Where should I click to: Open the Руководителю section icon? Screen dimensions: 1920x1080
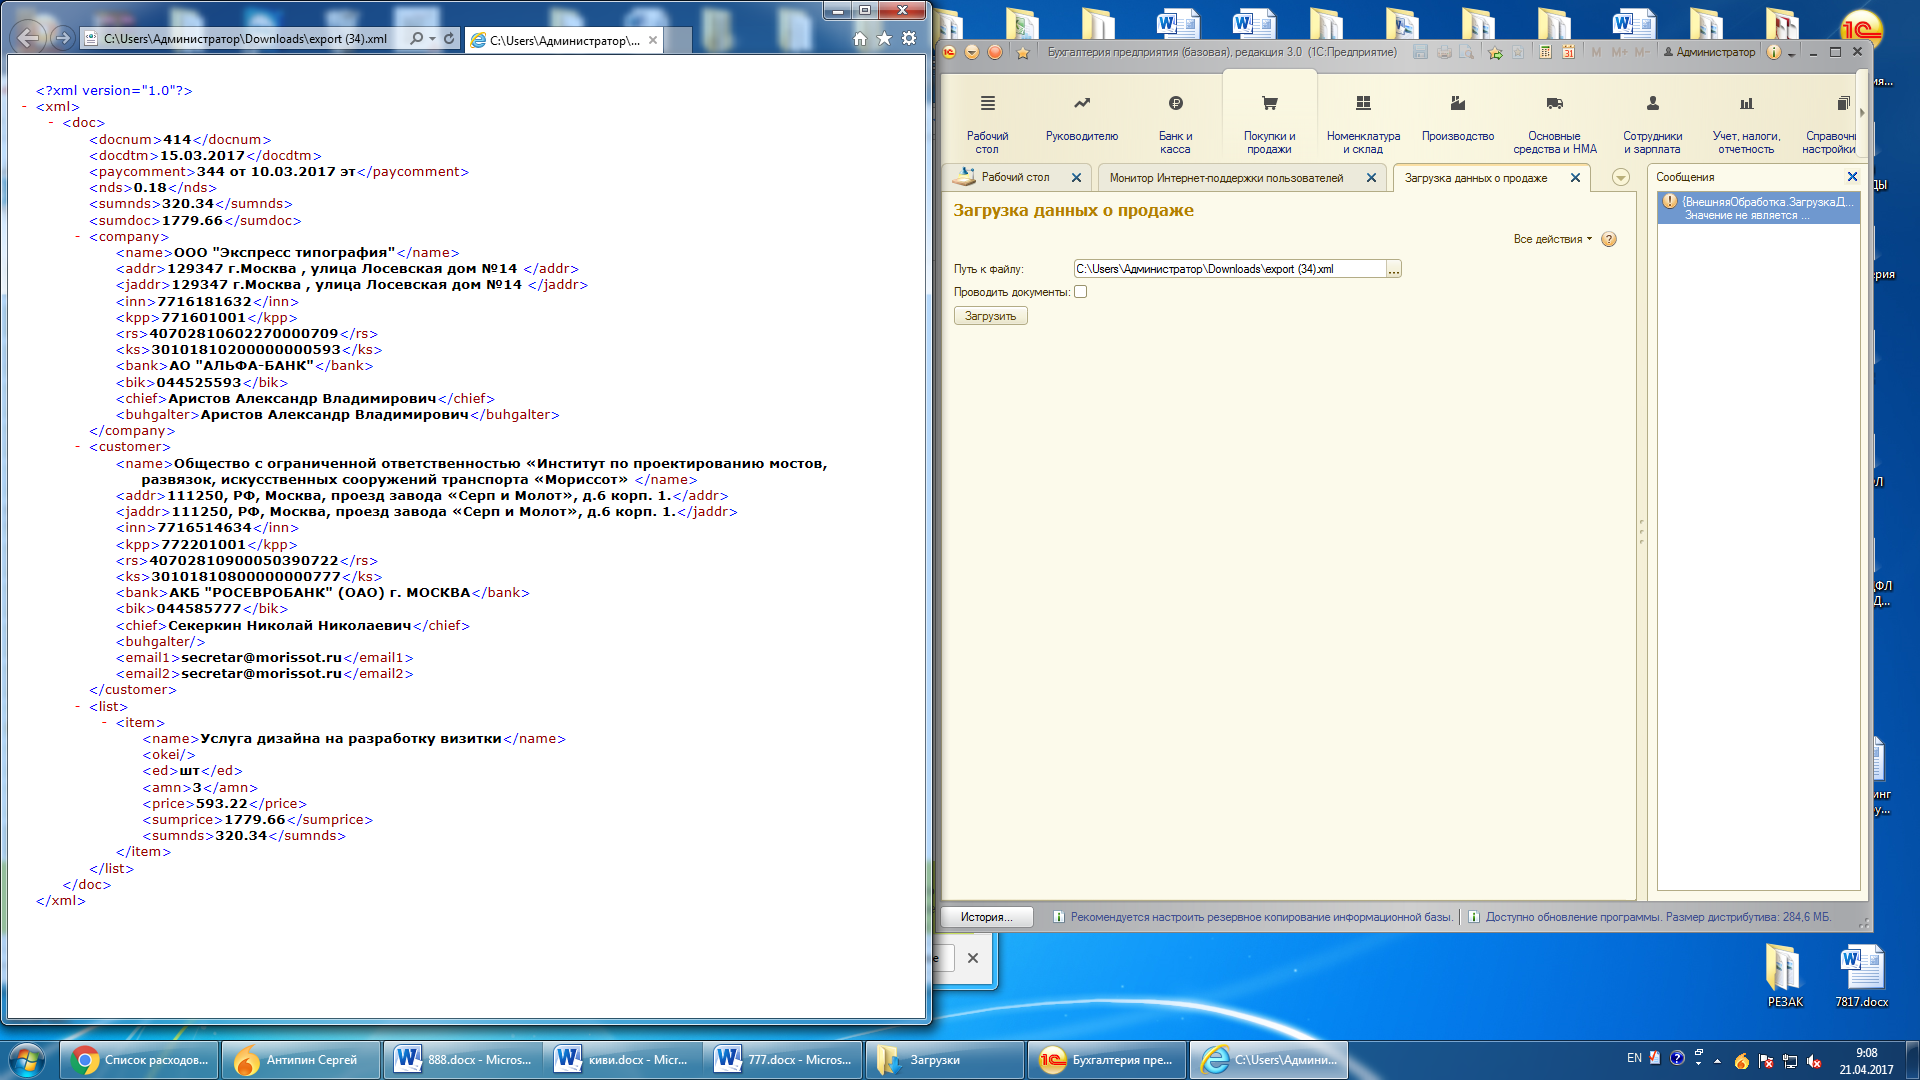tap(1082, 104)
